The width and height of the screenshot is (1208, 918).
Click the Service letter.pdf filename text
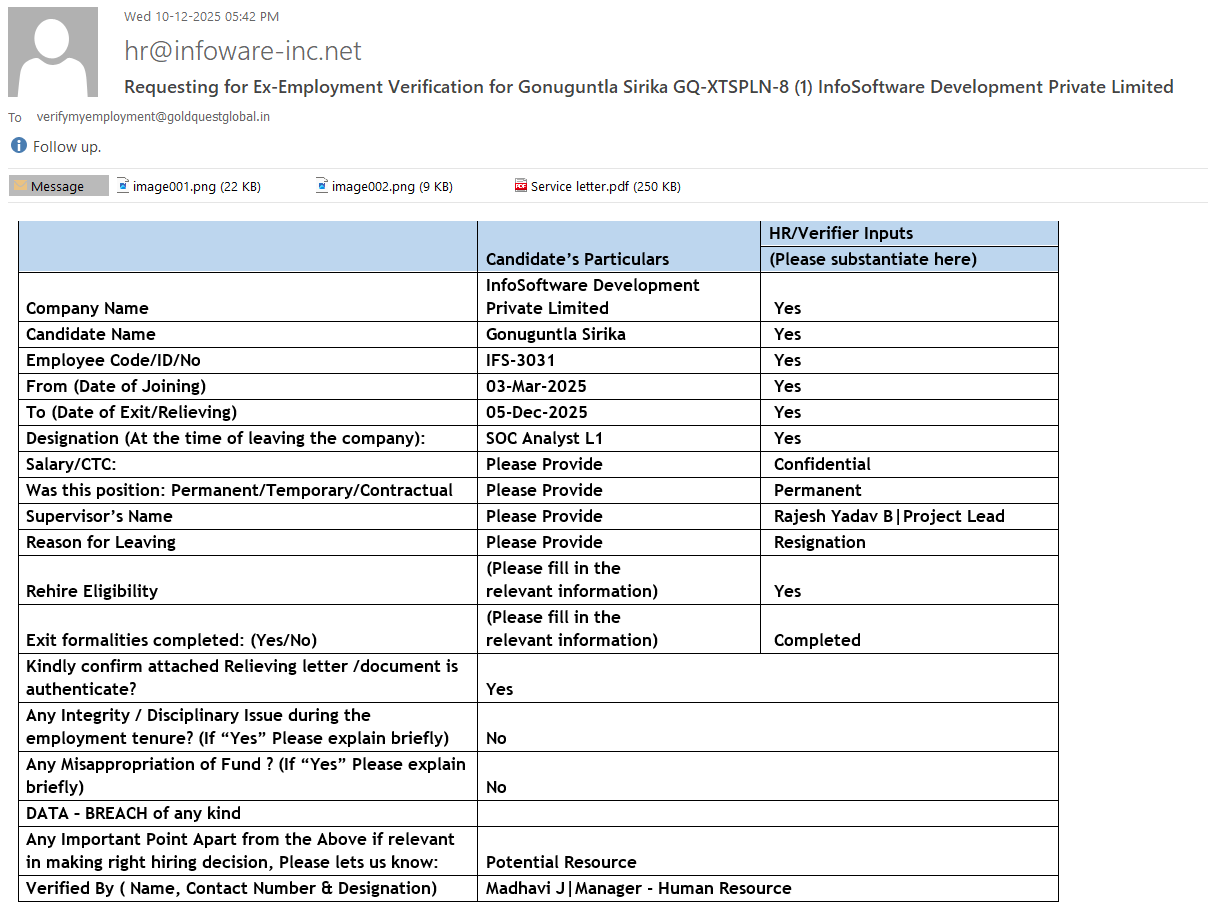click(605, 186)
